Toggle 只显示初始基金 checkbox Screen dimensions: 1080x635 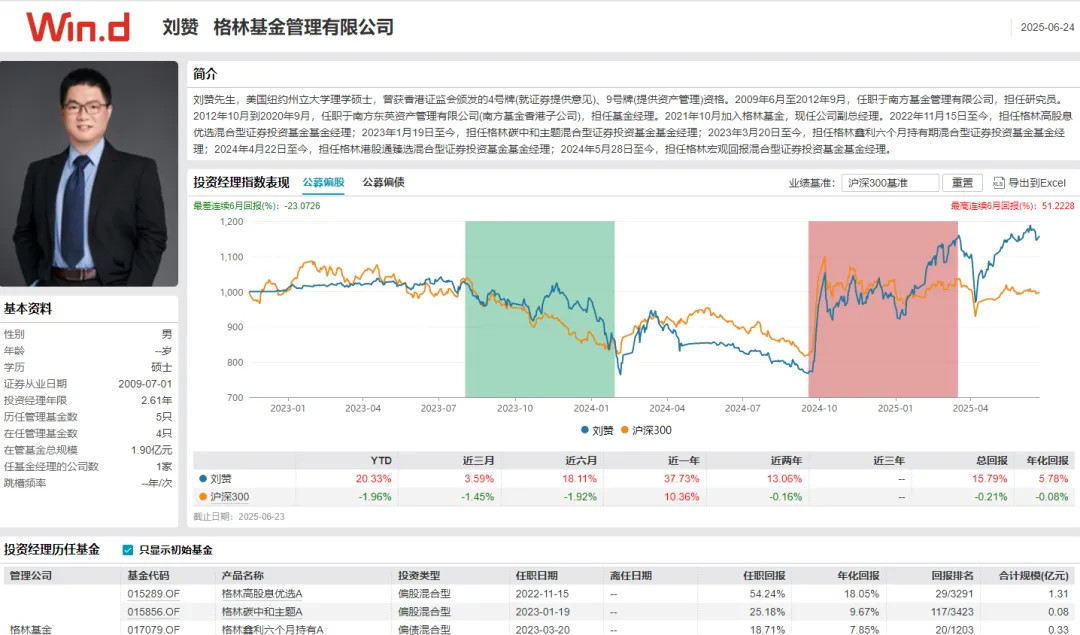pos(127,550)
